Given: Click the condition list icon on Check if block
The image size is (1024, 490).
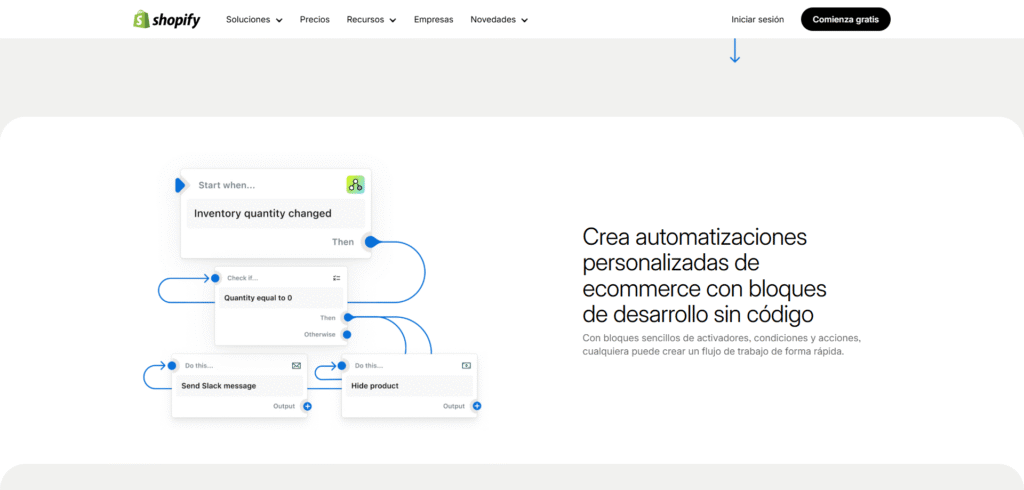Looking at the screenshot, I should pos(336,278).
